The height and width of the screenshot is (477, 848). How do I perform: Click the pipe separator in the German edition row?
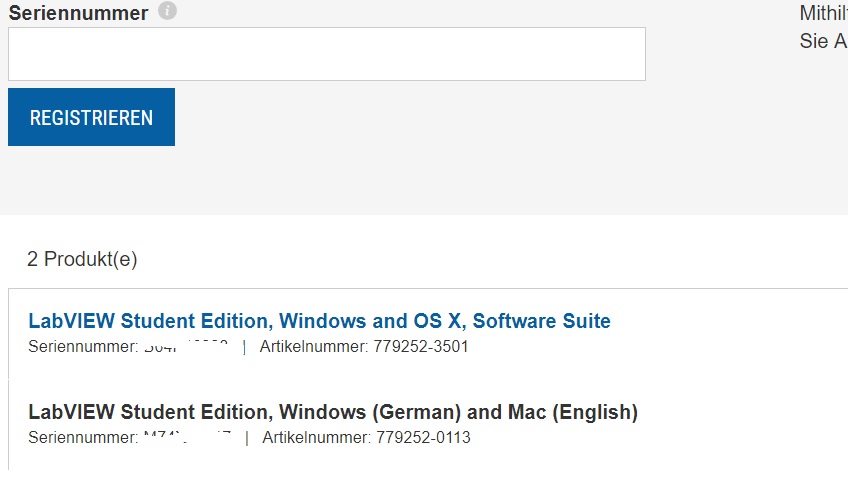pyautogui.click(x=246, y=438)
